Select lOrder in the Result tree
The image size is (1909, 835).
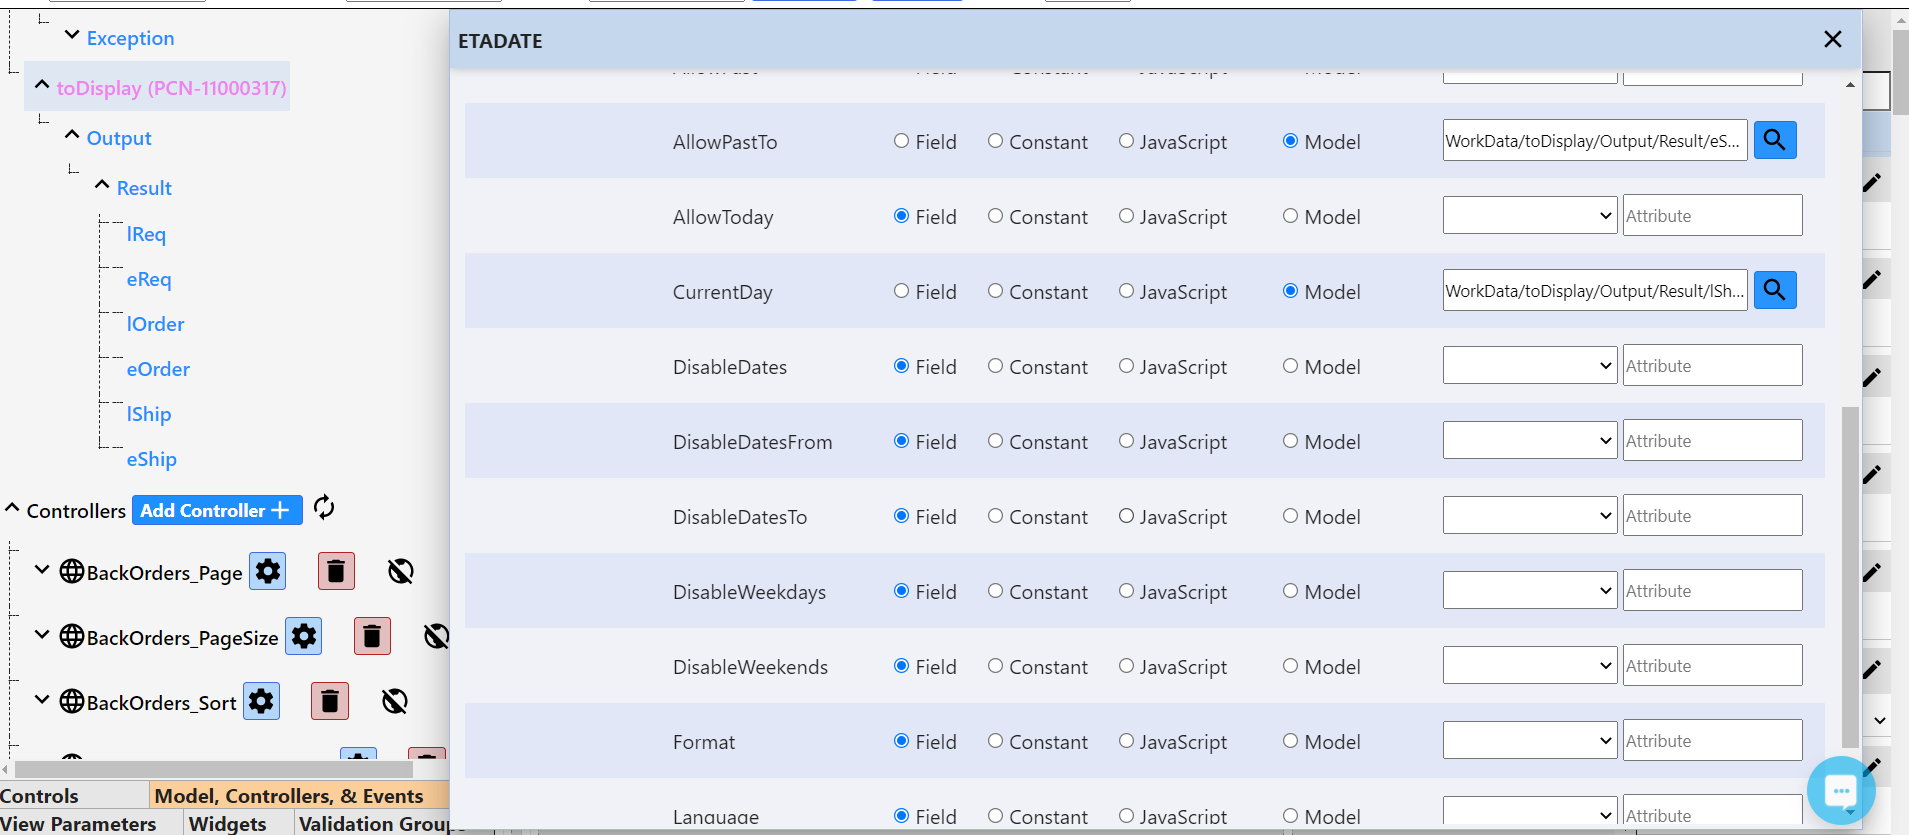tap(155, 324)
